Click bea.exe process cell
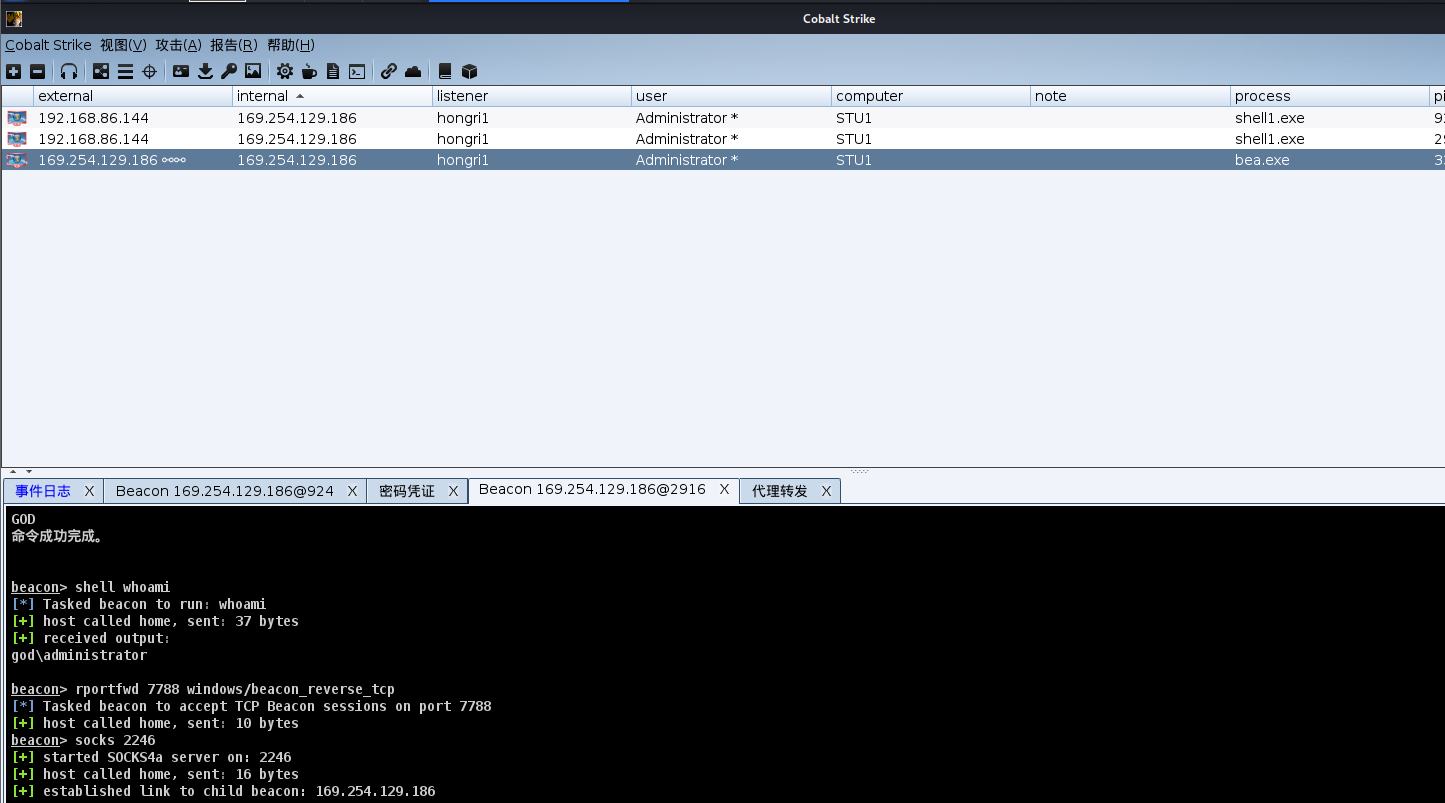This screenshot has width=1445, height=803. point(1262,160)
